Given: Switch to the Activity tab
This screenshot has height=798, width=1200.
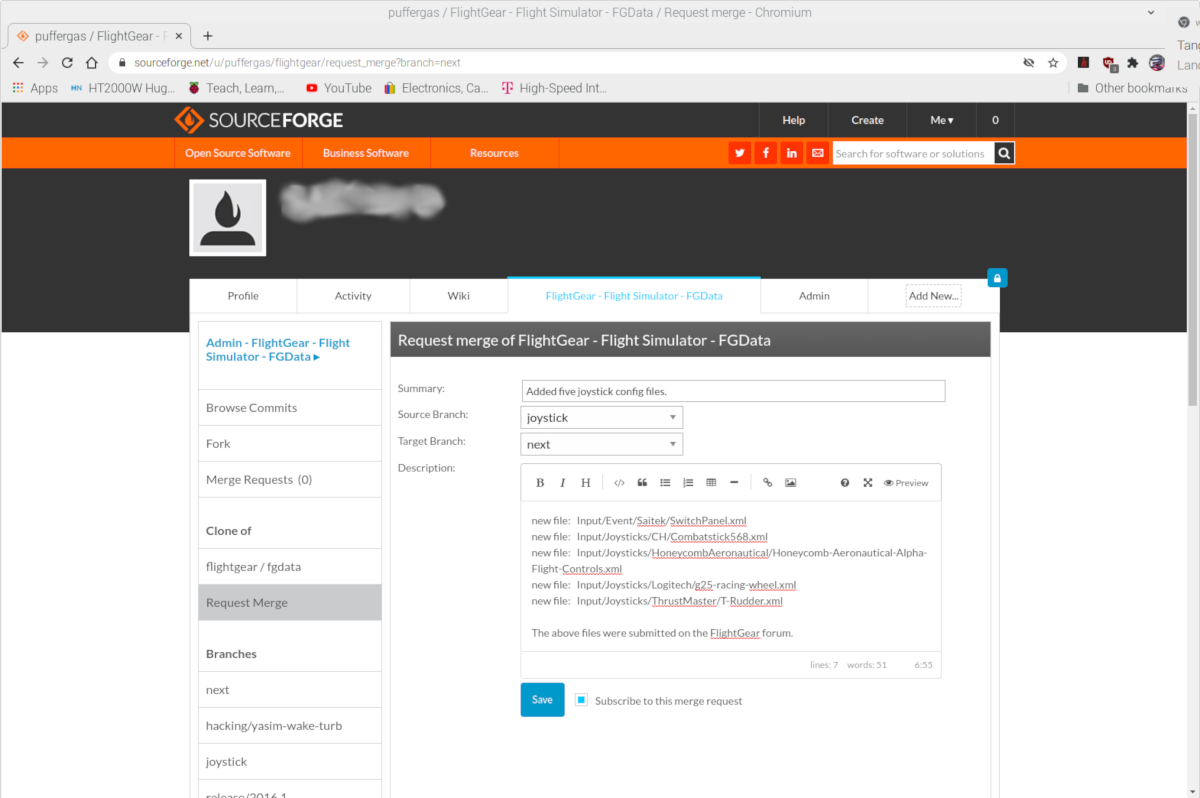Looking at the screenshot, I should coord(353,295).
